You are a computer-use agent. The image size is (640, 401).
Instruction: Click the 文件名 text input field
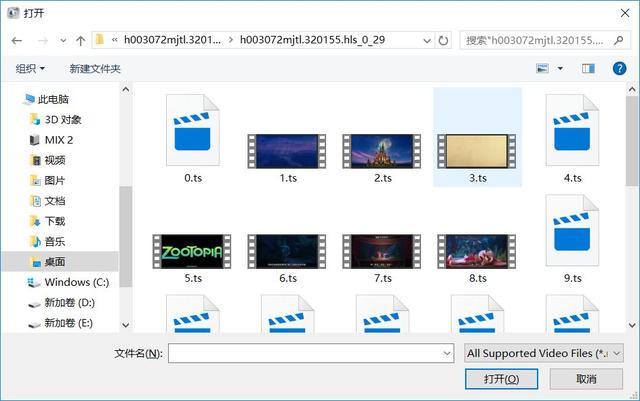(311, 353)
